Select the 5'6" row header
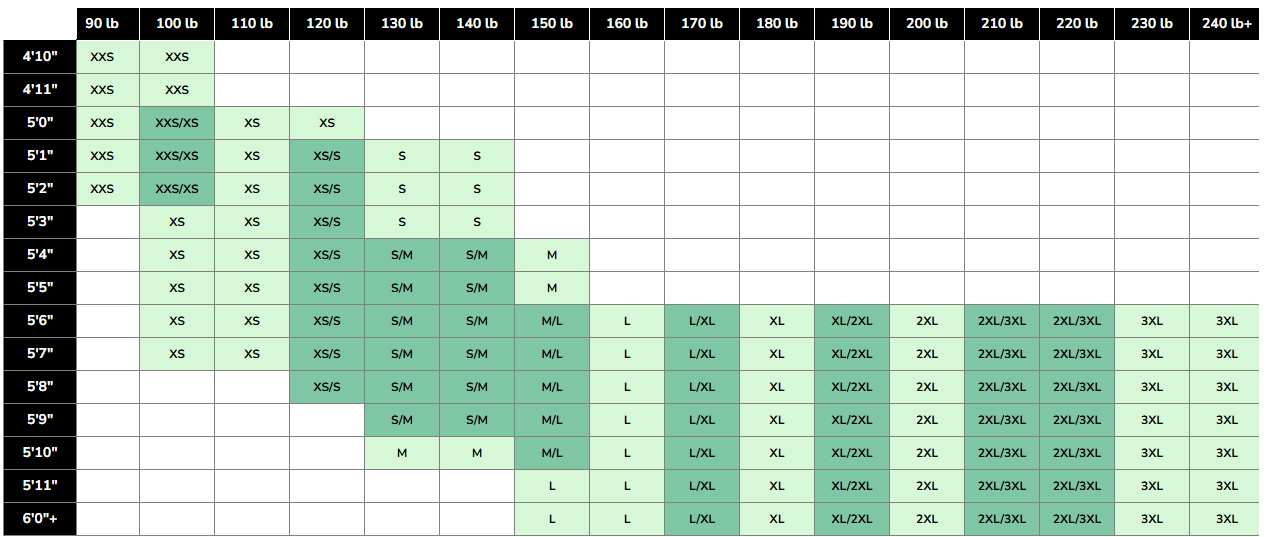Image resolution: width=1269 pixels, height=537 pixels. [x=41, y=321]
